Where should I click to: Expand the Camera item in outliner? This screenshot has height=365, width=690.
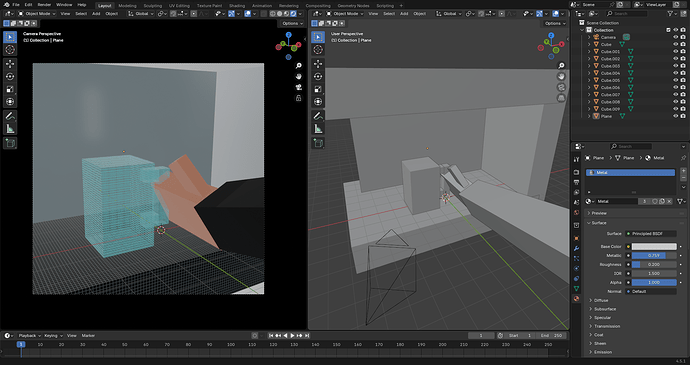pyautogui.click(x=589, y=37)
